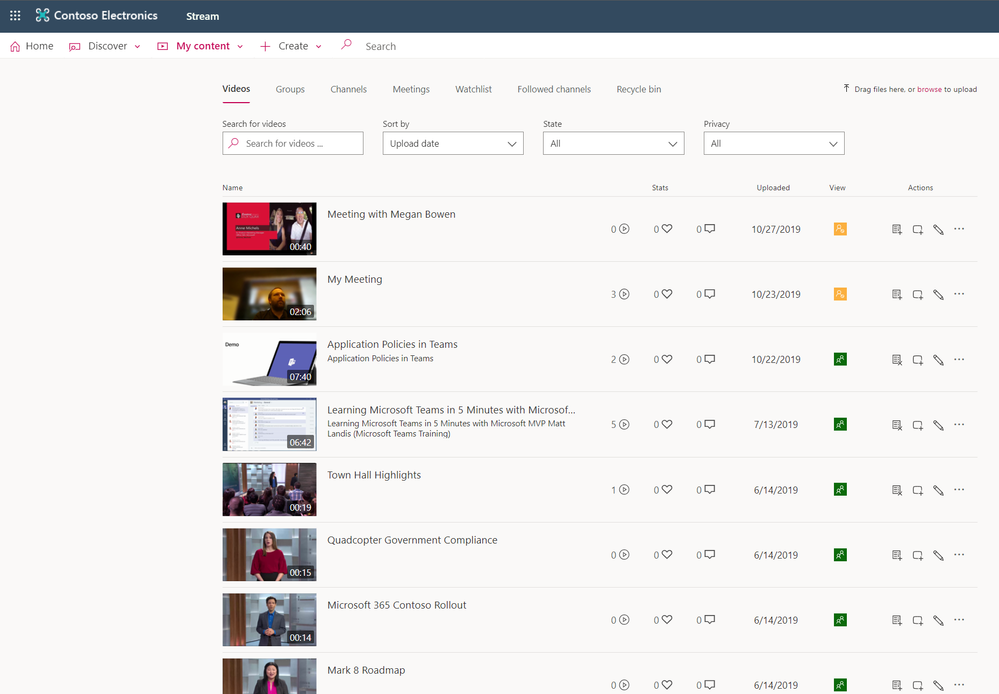
Task: Edit Microsoft 365 Contoso Rollout via pencil icon
Action: (x=938, y=620)
